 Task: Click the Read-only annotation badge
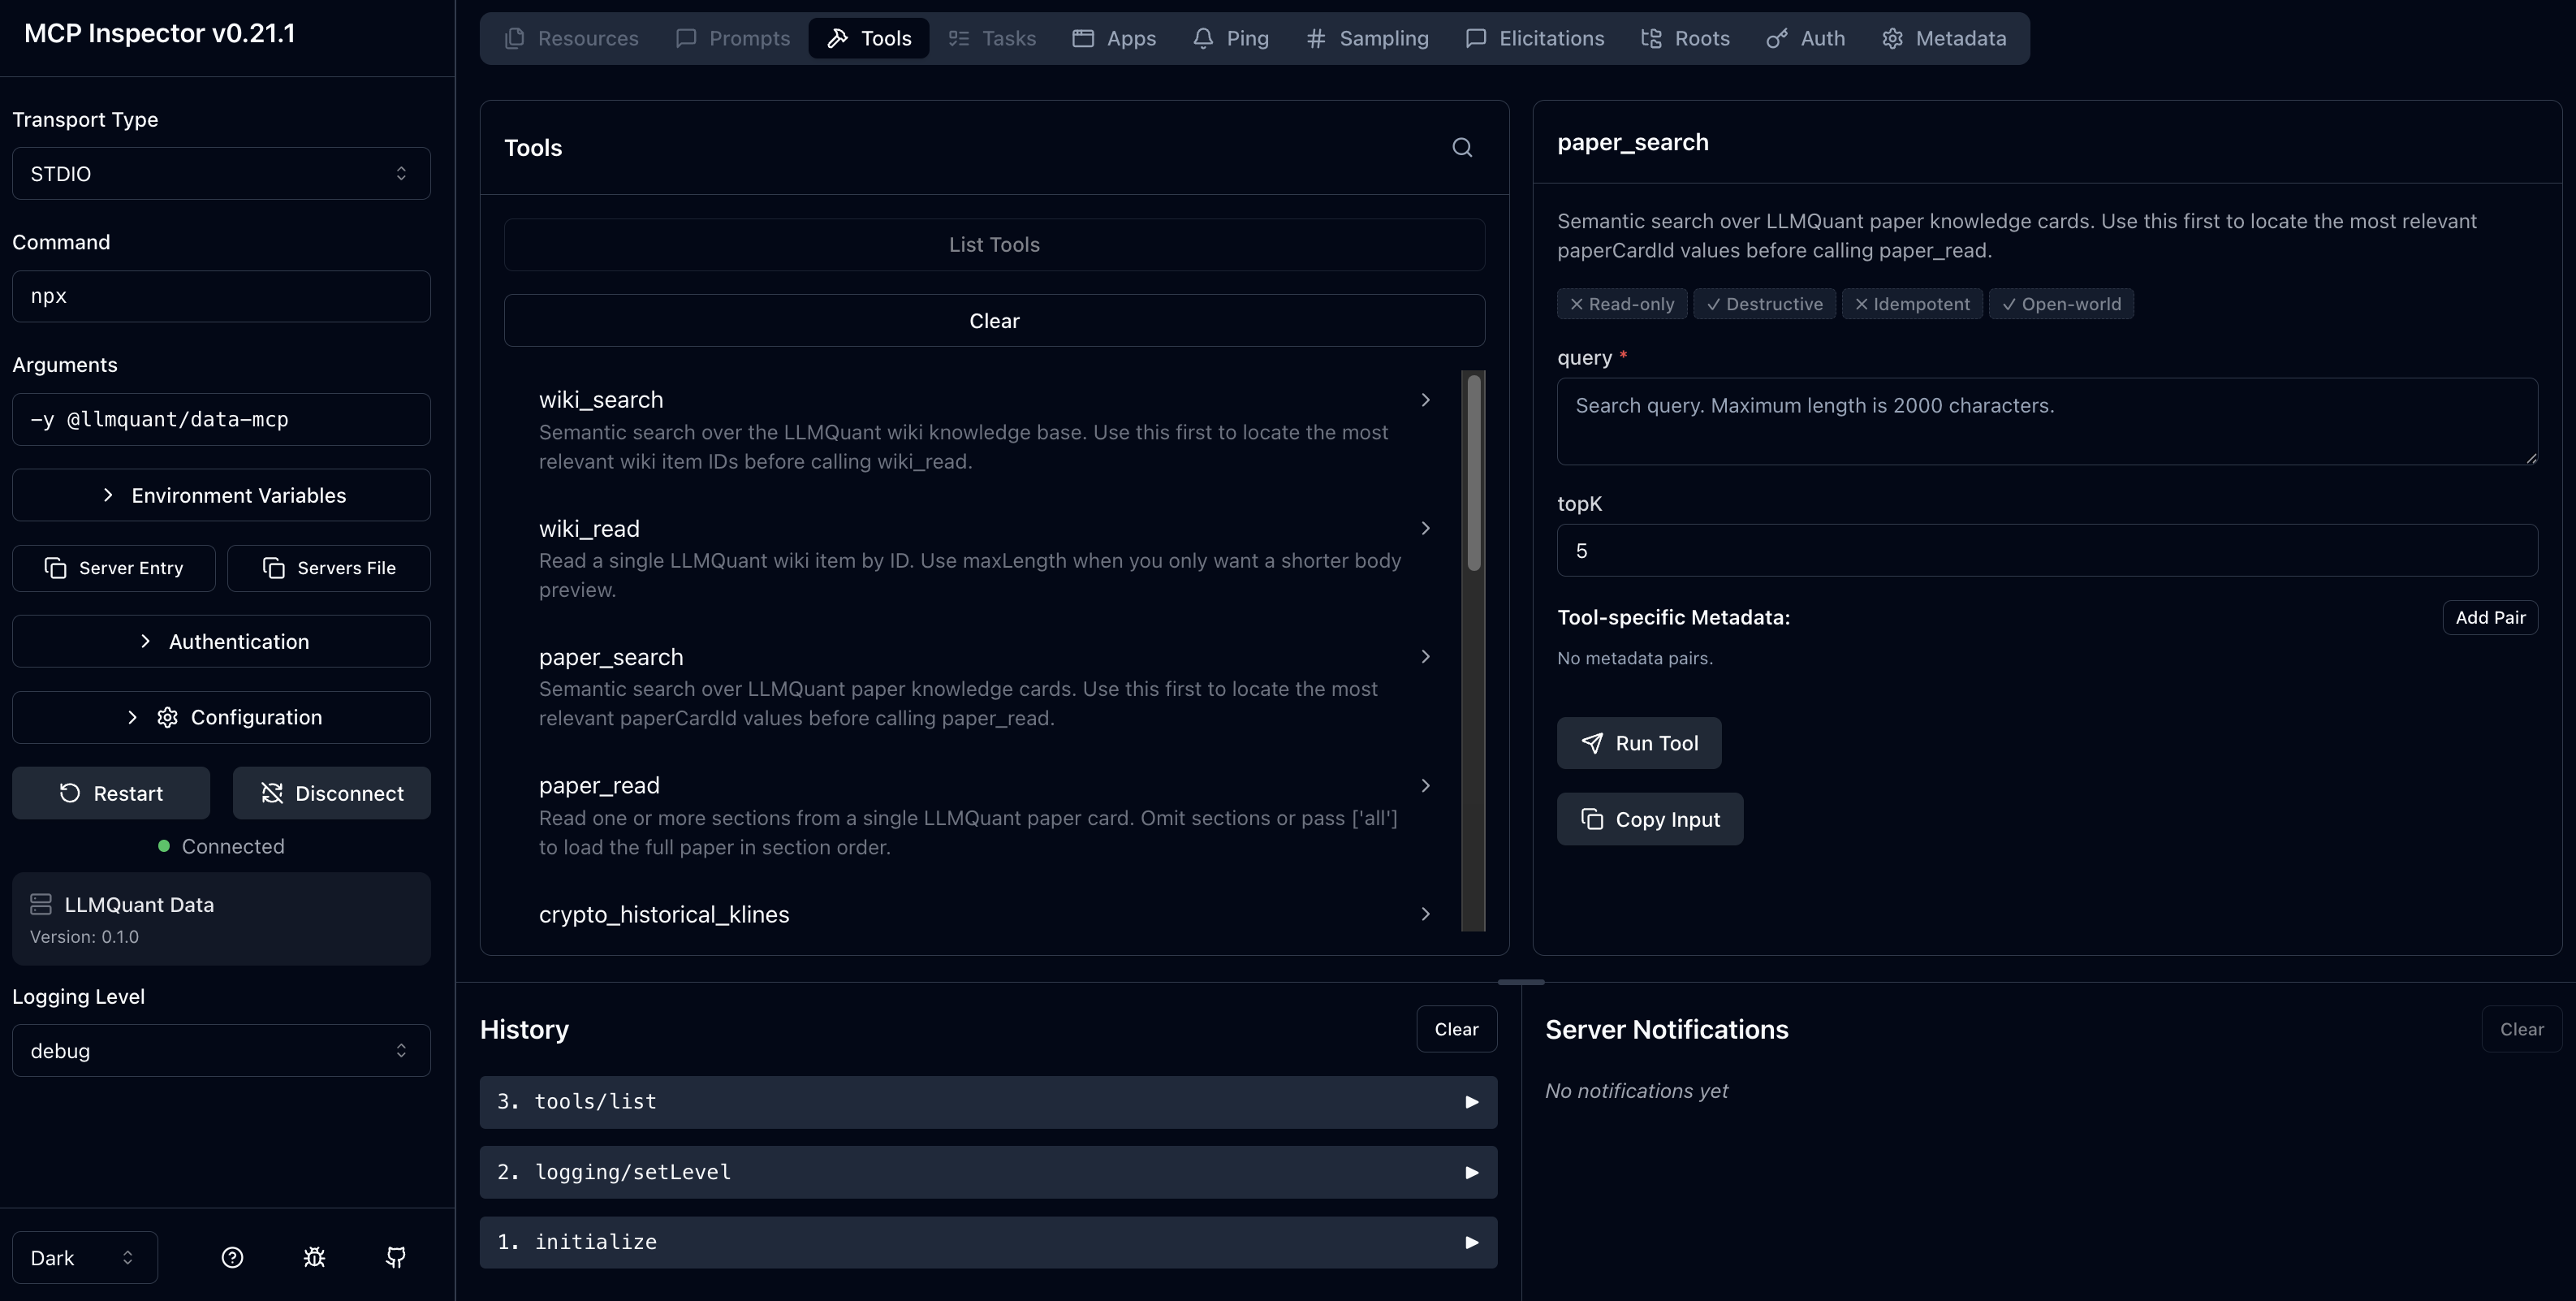pos(1621,304)
